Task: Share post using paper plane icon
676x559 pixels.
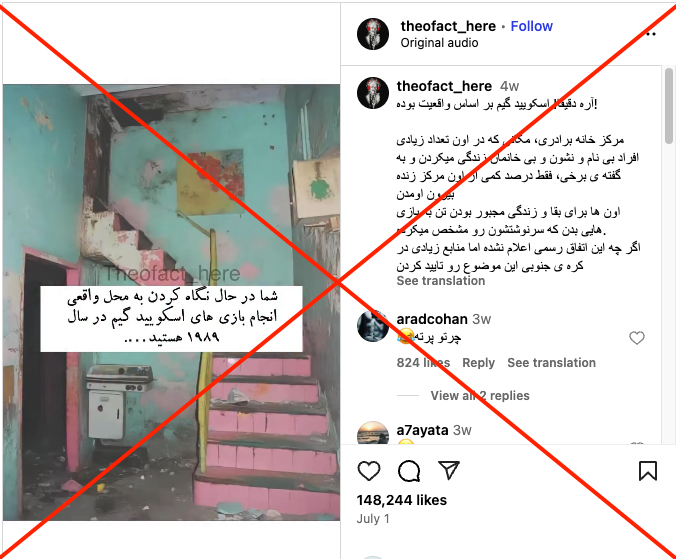Action: [x=449, y=470]
